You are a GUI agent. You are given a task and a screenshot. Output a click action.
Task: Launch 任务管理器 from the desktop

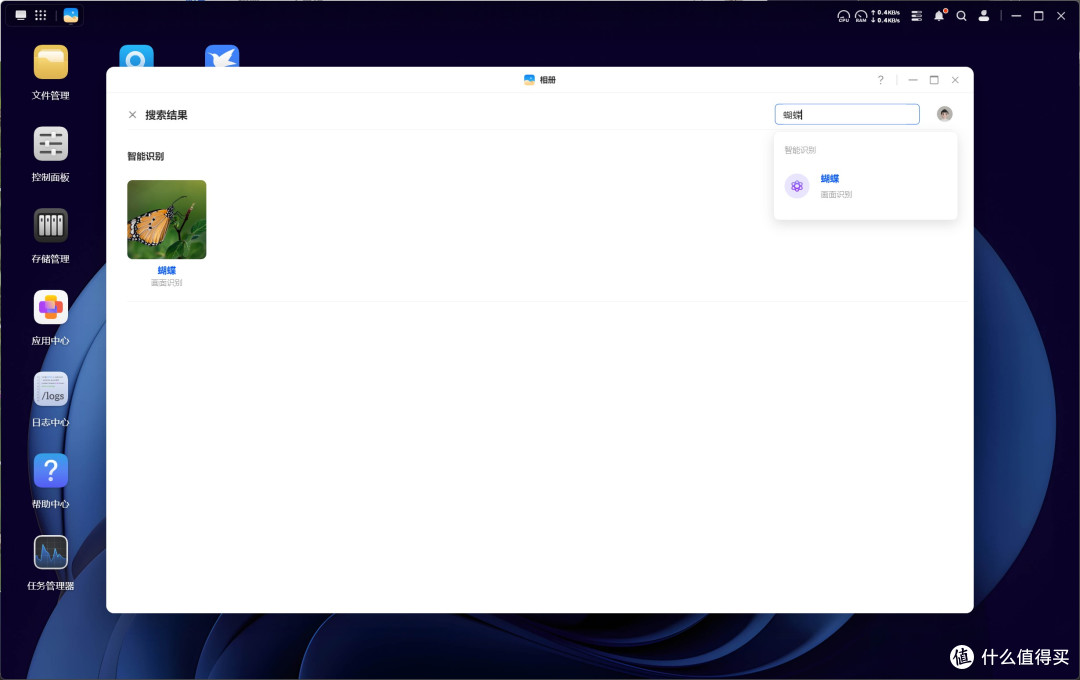(x=50, y=553)
